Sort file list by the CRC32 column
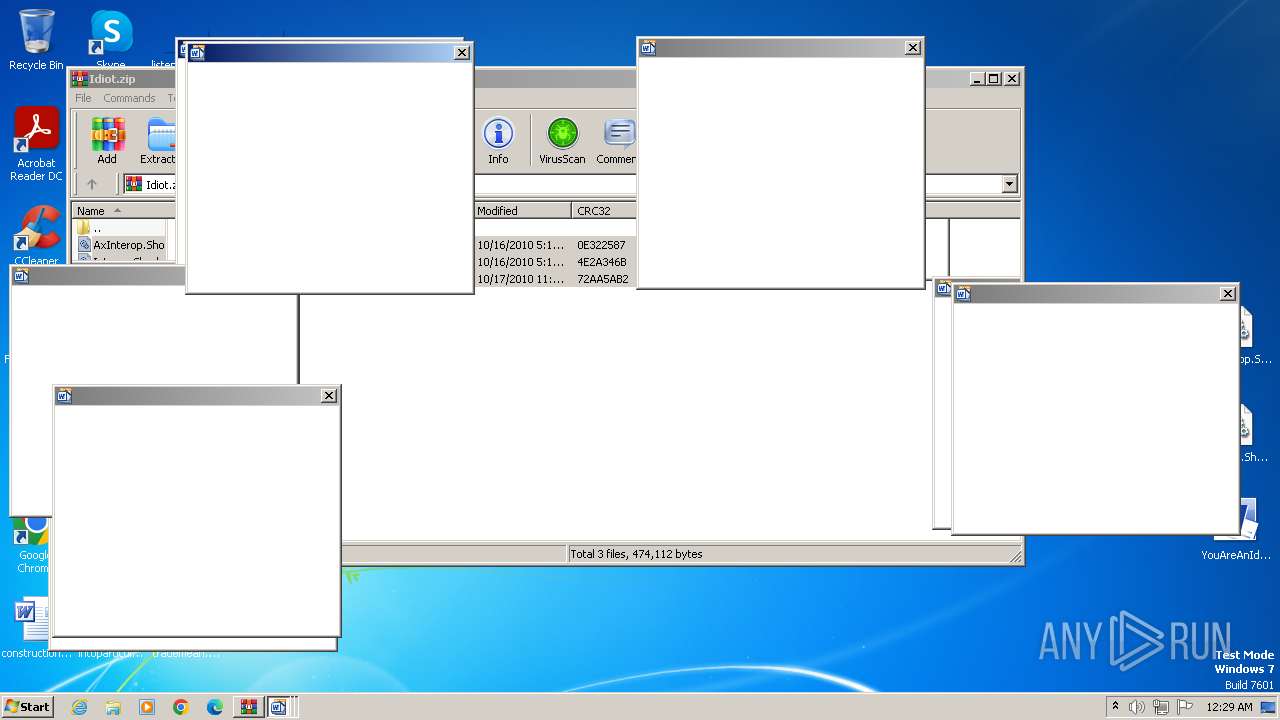This screenshot has height=720, width=1280. coord(604,211)
